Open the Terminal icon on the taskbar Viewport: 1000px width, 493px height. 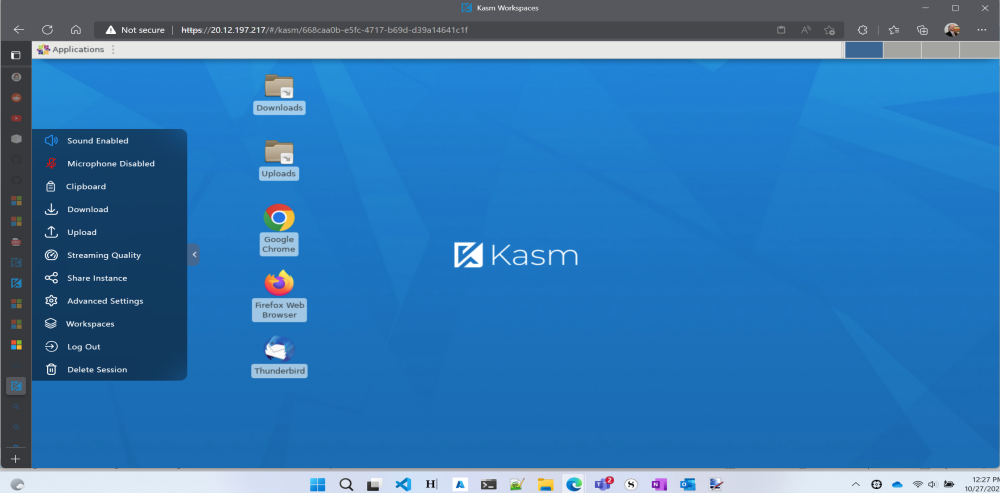[x=489, y=484]
